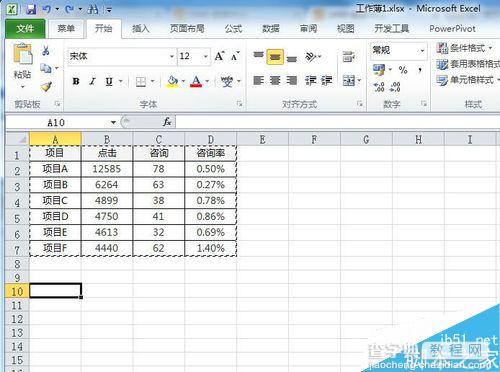Select cell containing 12585

[107, 169]
